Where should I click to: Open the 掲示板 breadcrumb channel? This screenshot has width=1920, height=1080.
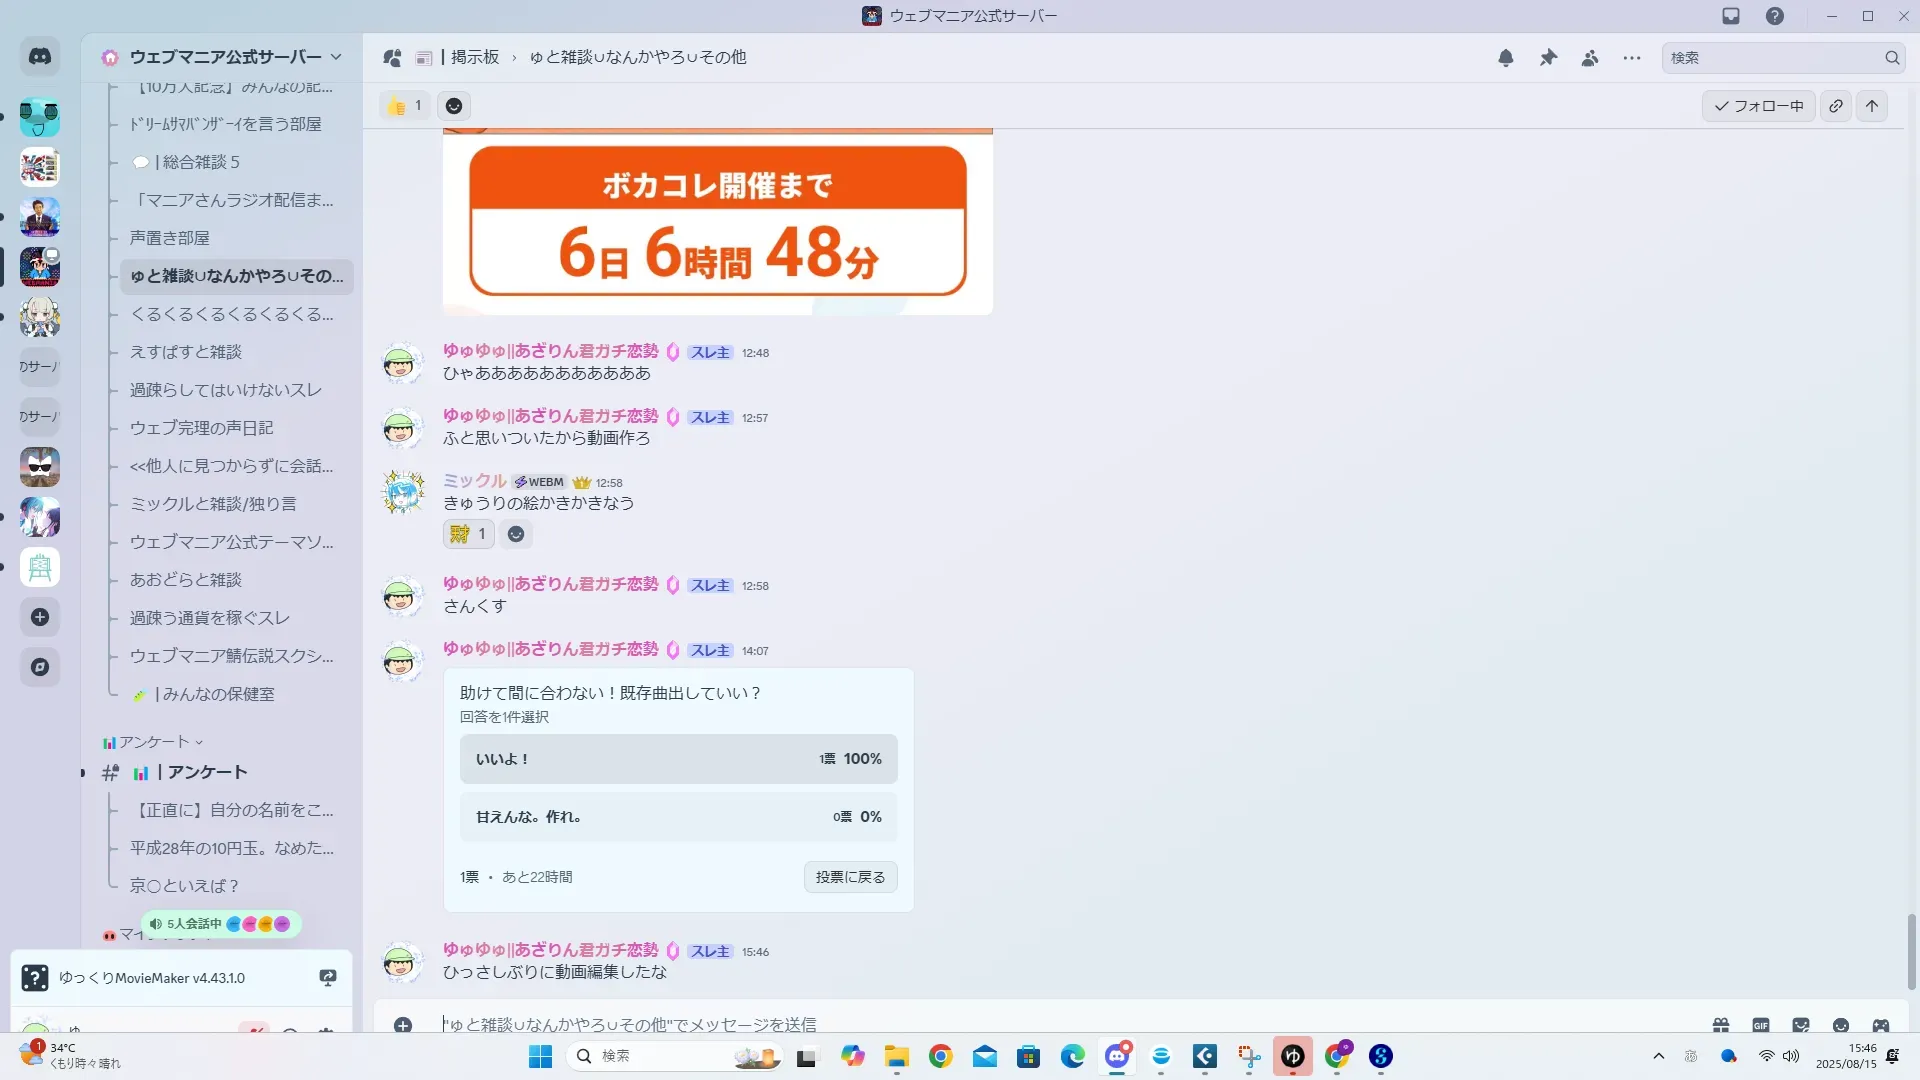(474, 57)
